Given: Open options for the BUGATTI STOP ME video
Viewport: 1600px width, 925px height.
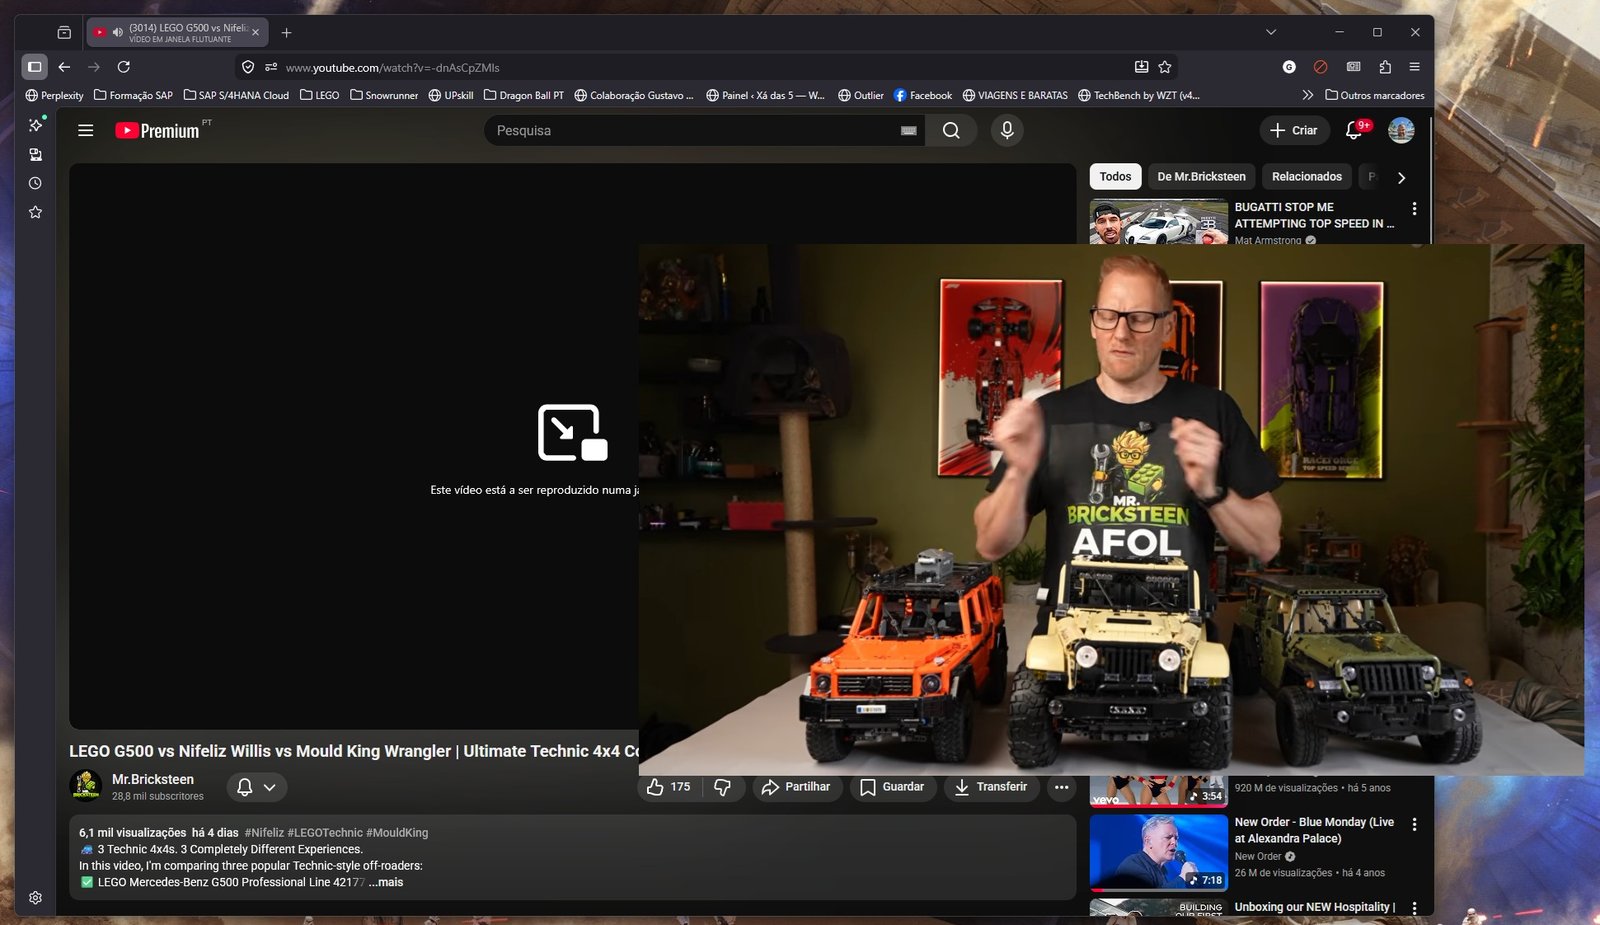Looking at the screenshot, I should [x=1414, y=209].
